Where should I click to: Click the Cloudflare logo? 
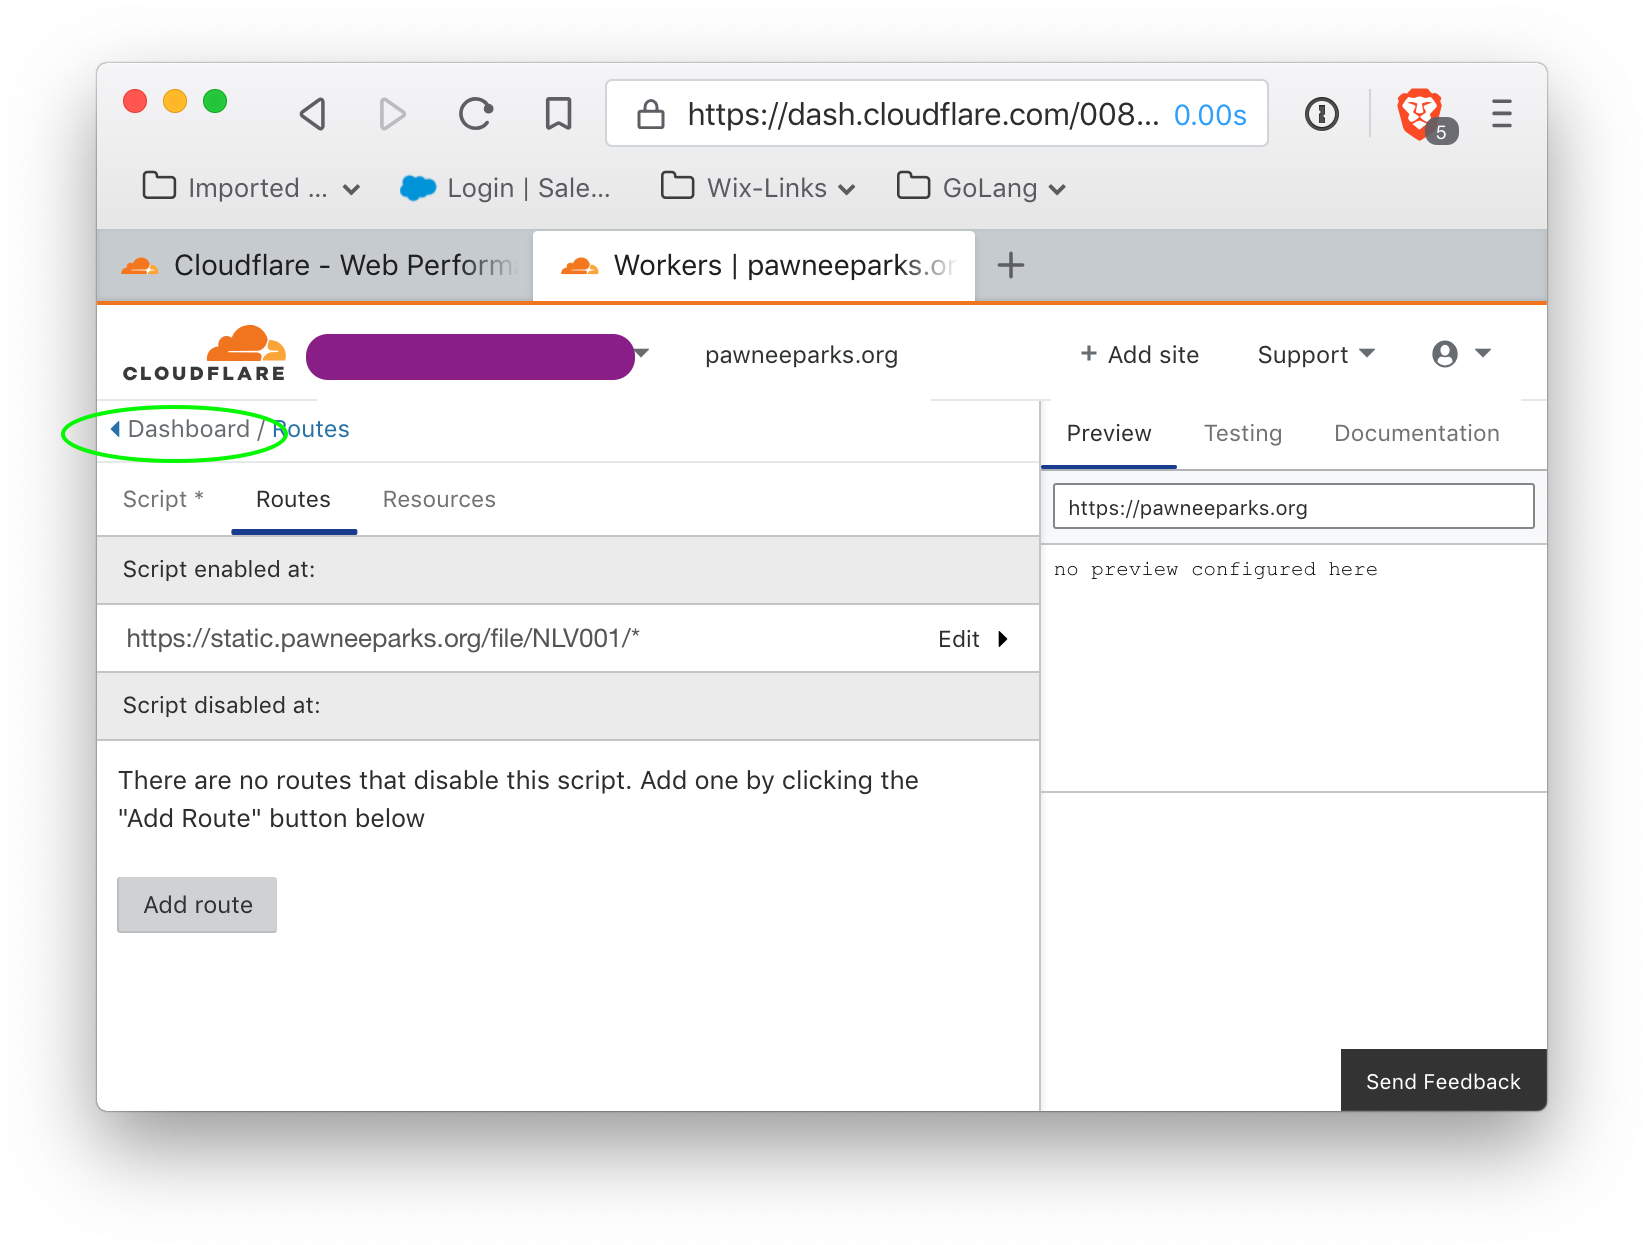[x=205, y=354]
